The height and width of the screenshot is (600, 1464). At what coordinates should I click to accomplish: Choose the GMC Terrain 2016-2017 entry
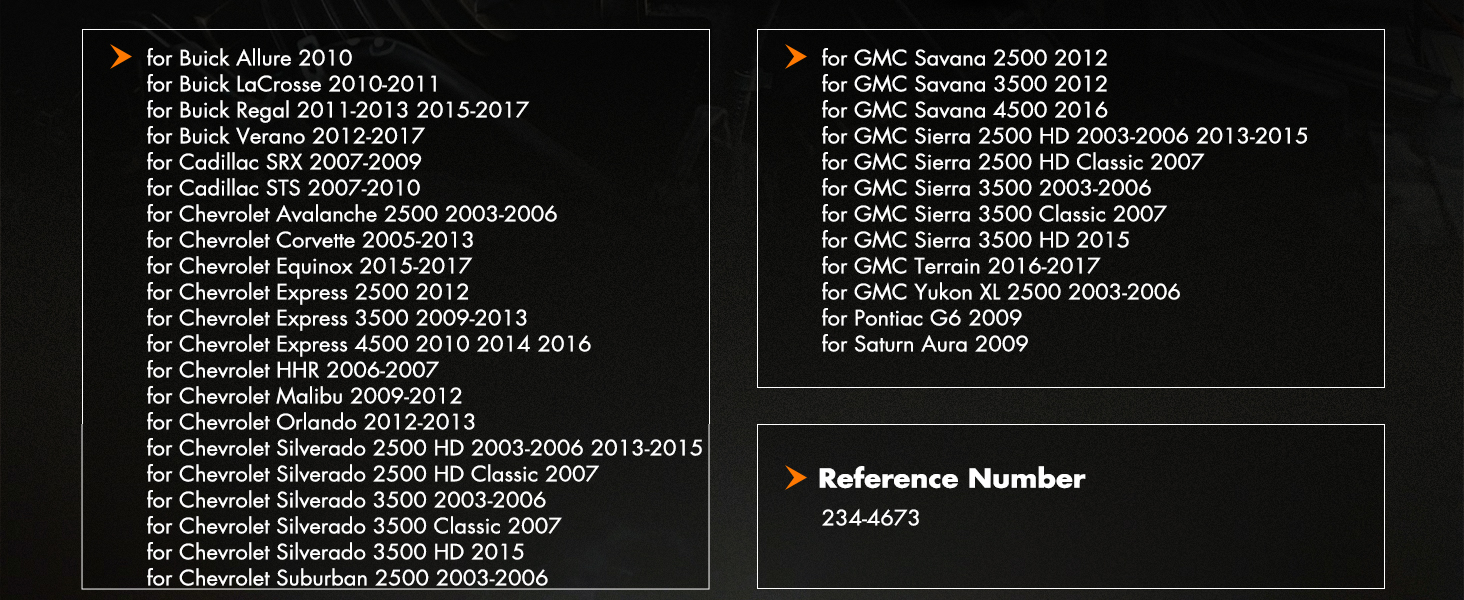click(960, 266)
